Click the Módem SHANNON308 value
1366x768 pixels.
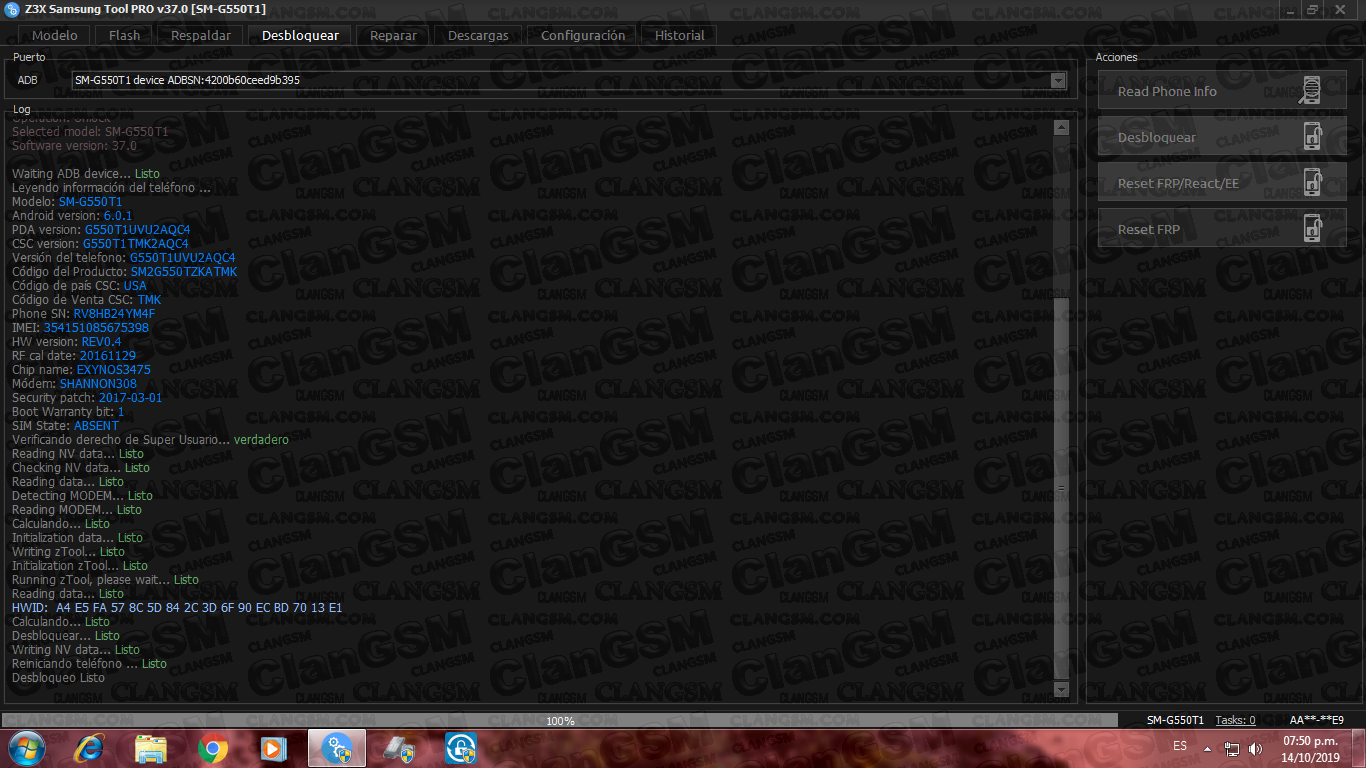click(x=98, y=384)
